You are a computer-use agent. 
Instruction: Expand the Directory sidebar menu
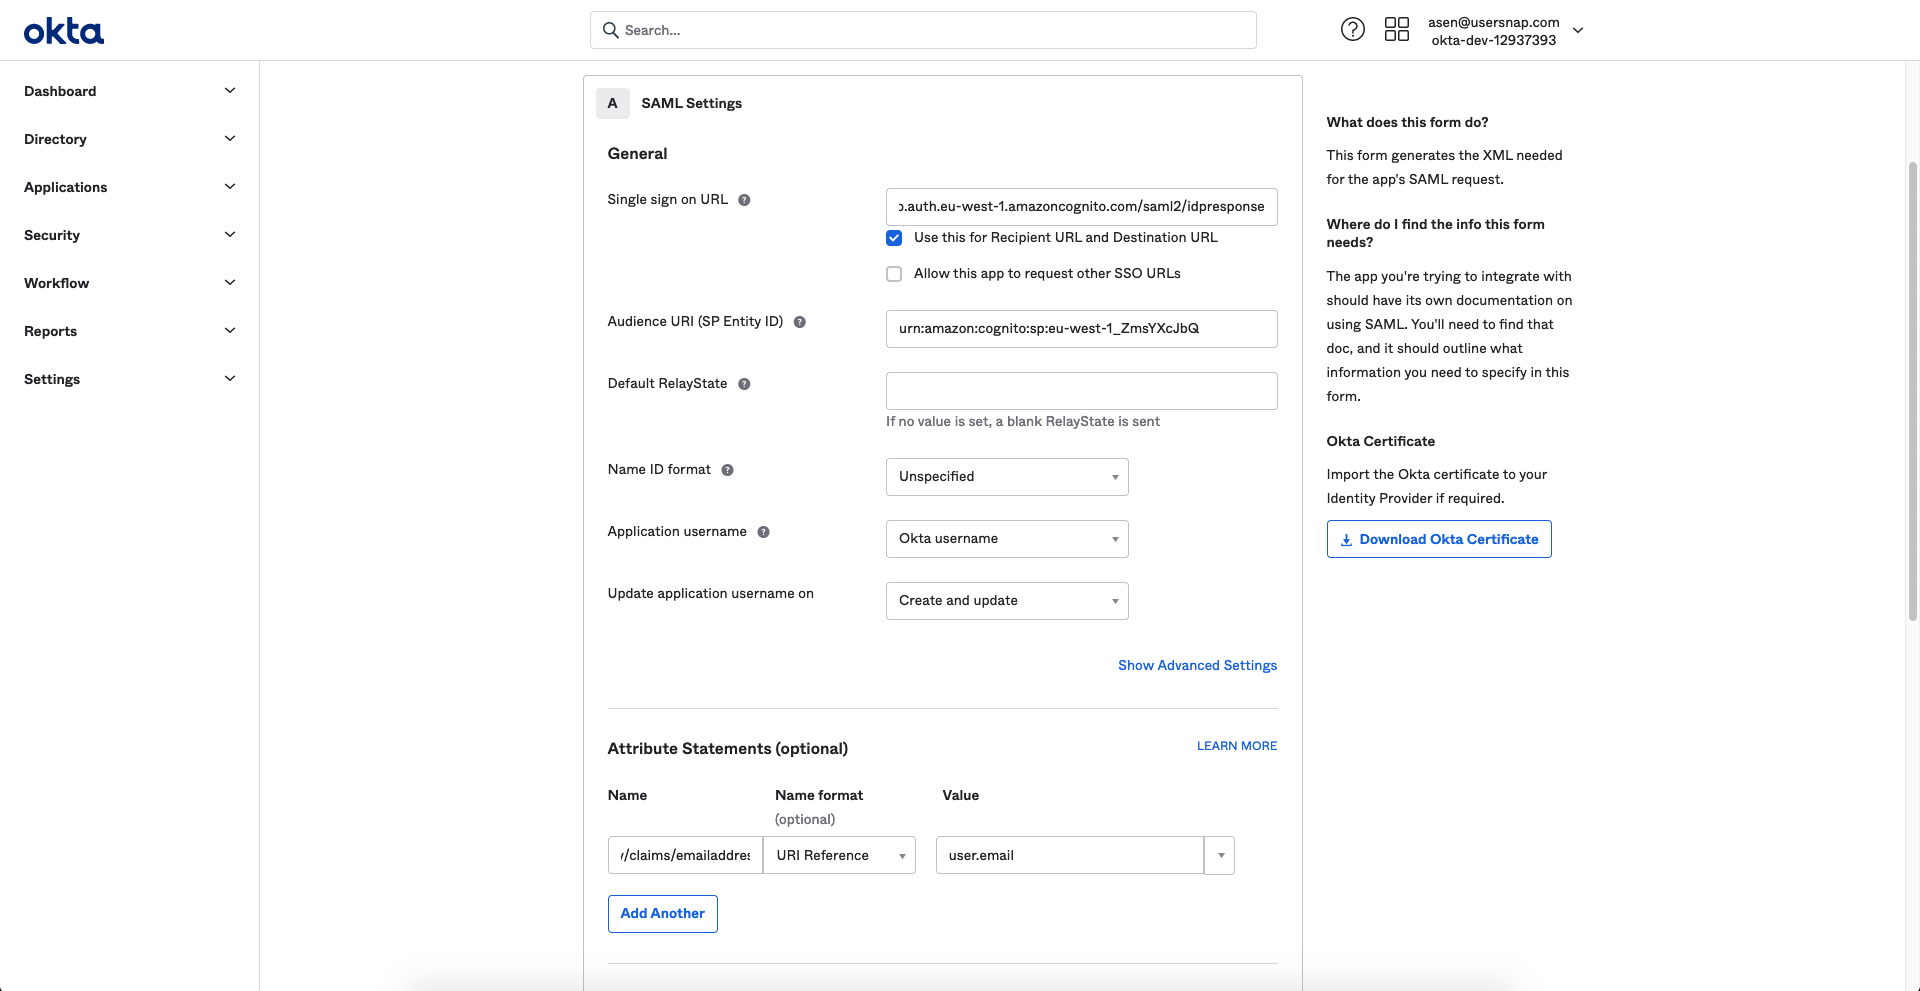(x=130, y=139)
